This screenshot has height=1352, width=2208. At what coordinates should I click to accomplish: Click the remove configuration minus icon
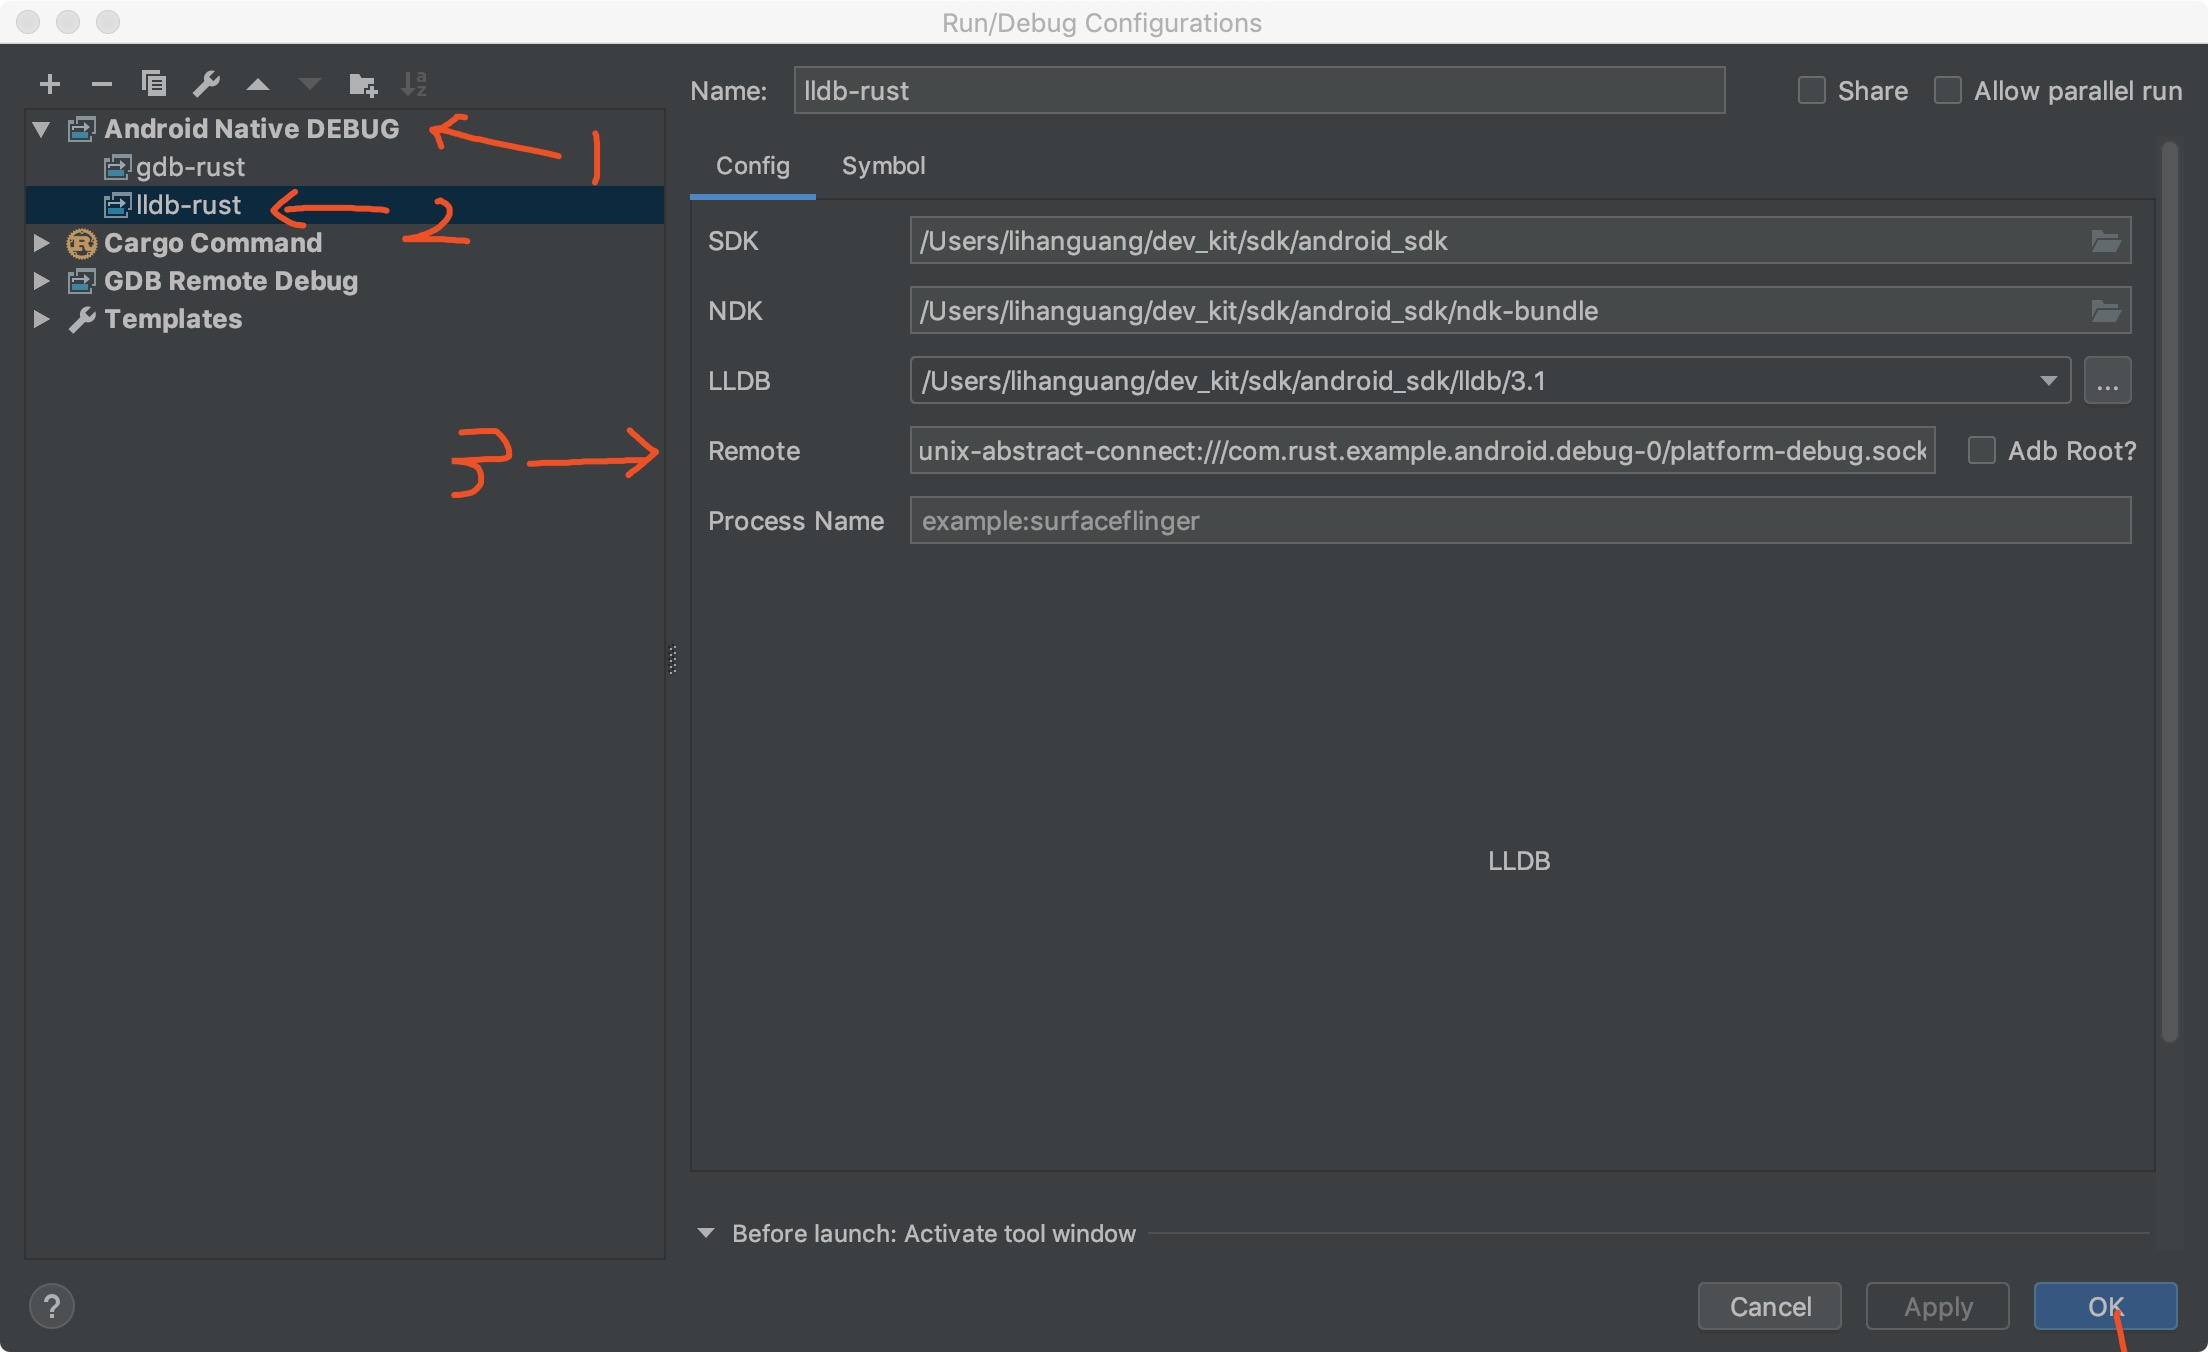(x=101, y=84)
